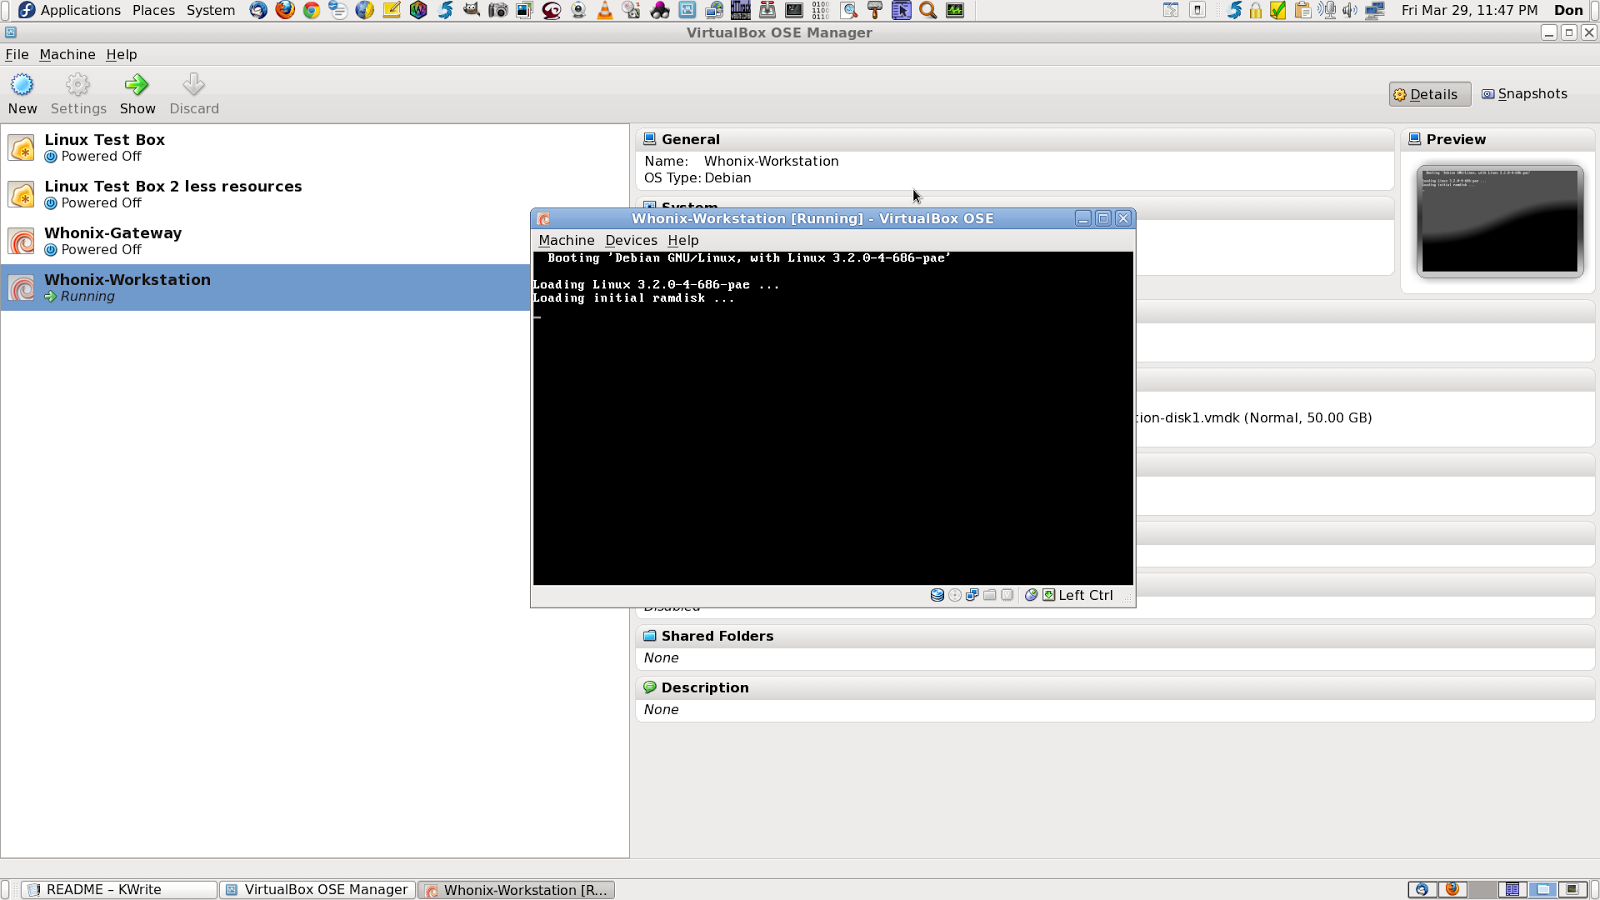Select Linux Test Box 2 less resources
Image resolution: width=1600 pixels, height=900 pixels.
pyautogui.click(x=315, y=194)
